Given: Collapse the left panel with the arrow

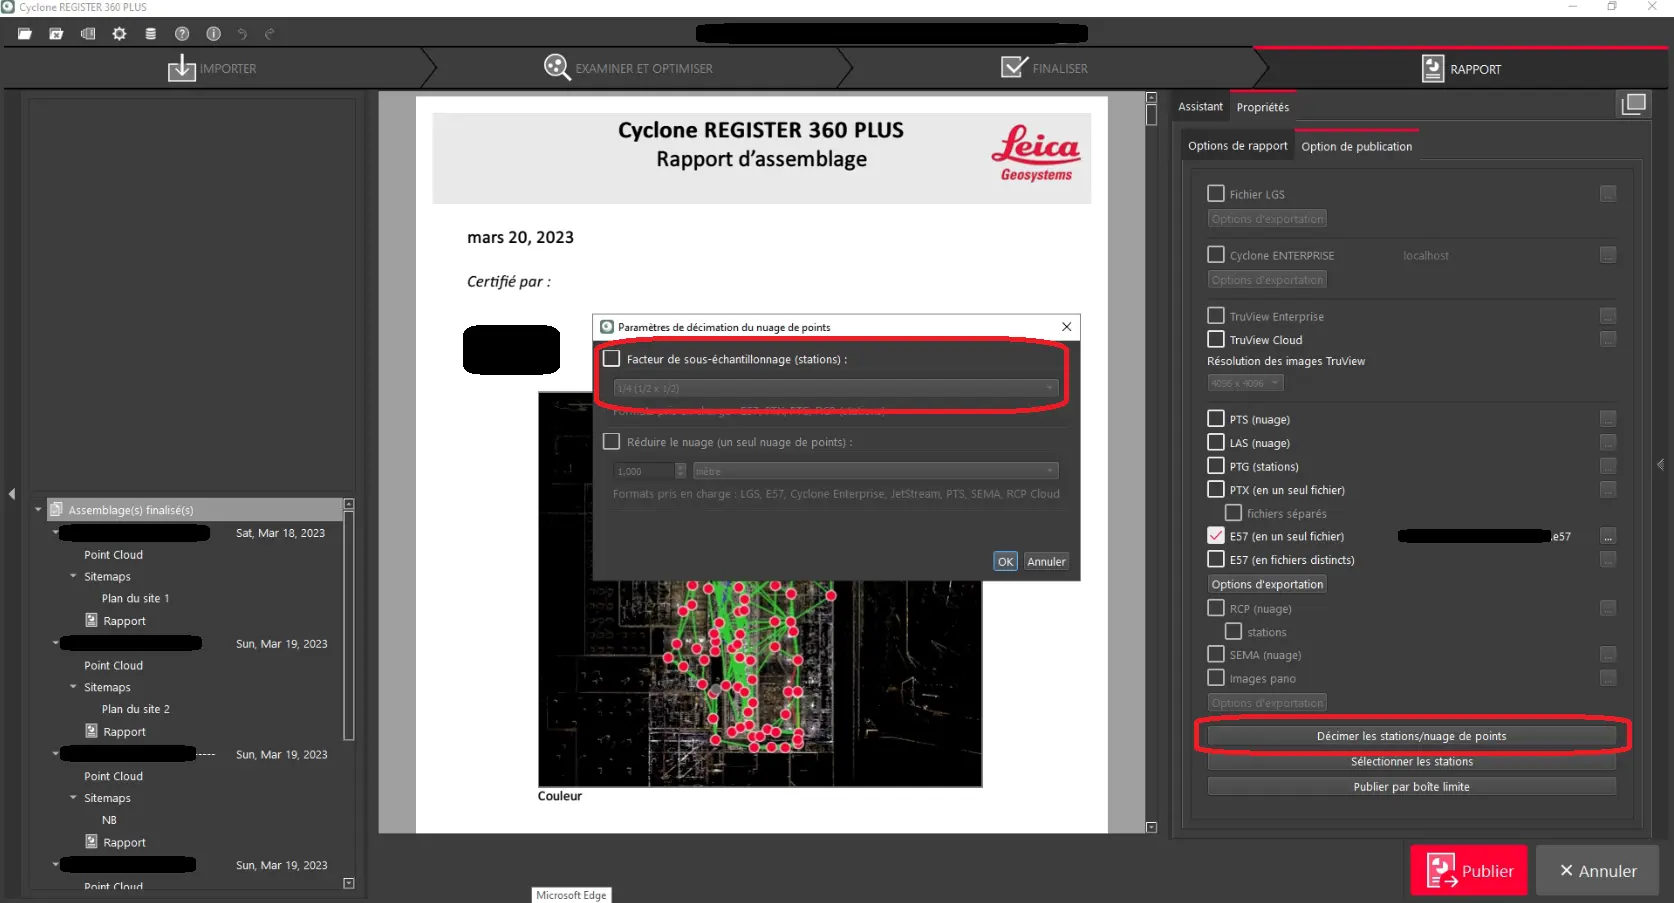Looking at the screenshot, I should pyautogui.click(x=12, y=494).
